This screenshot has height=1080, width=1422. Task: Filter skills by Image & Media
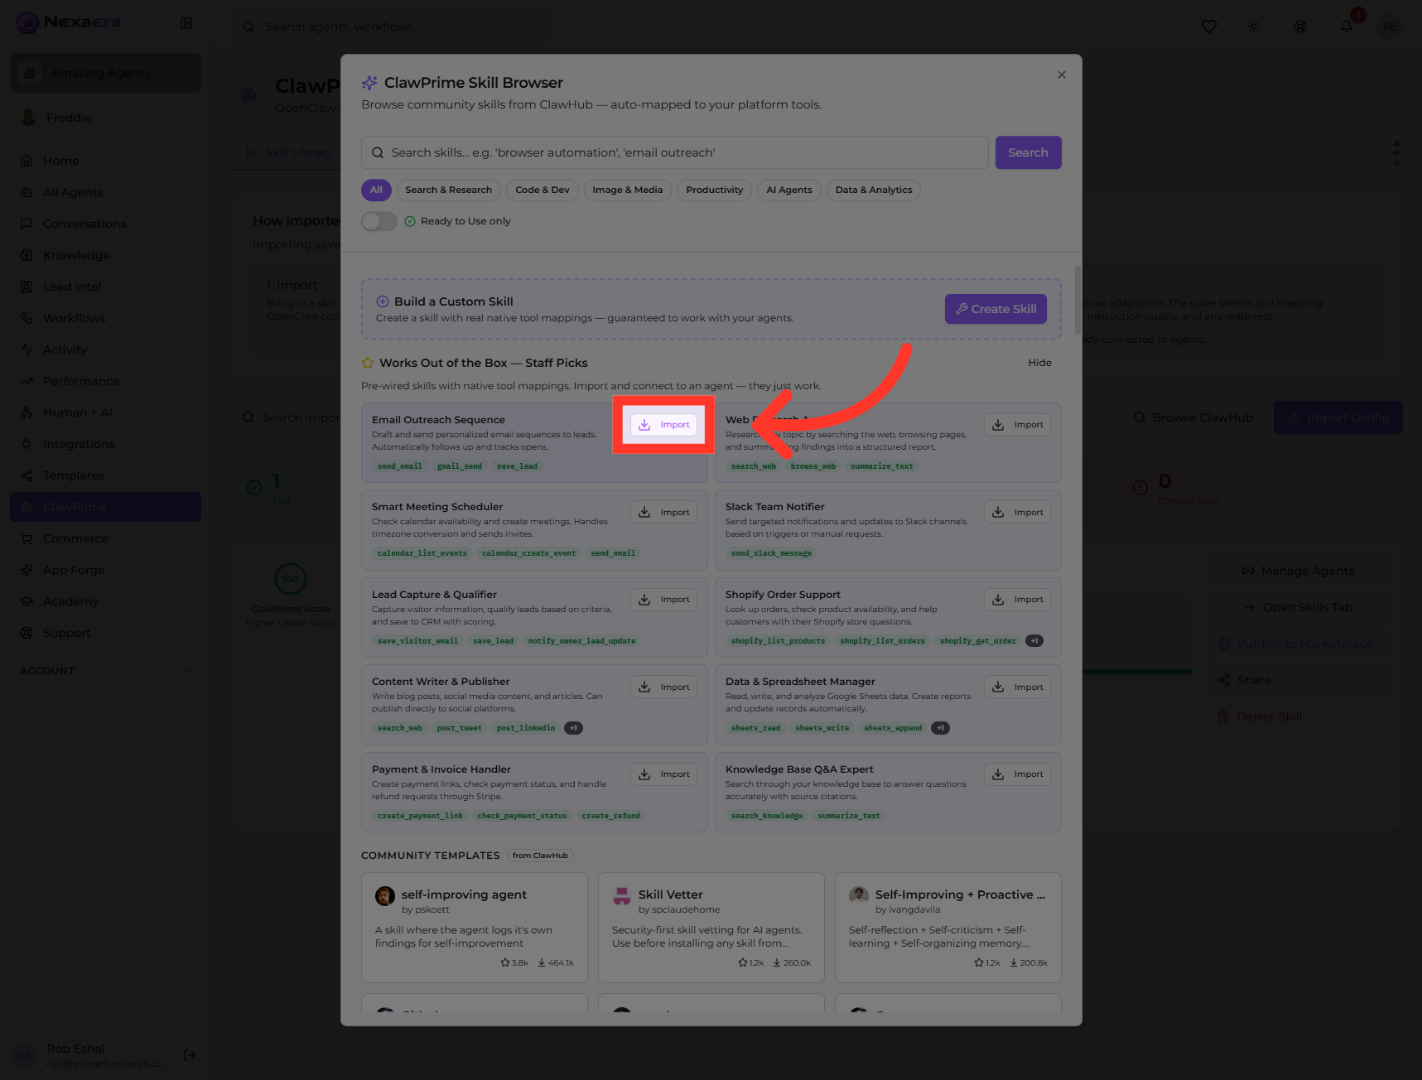click(x=627, y=190)
